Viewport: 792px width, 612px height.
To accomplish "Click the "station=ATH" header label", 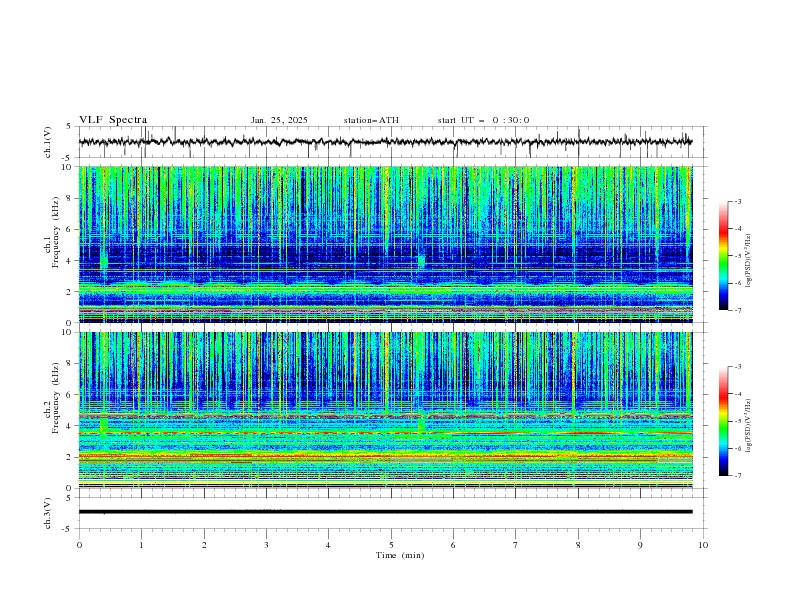I will click(371, 120).
